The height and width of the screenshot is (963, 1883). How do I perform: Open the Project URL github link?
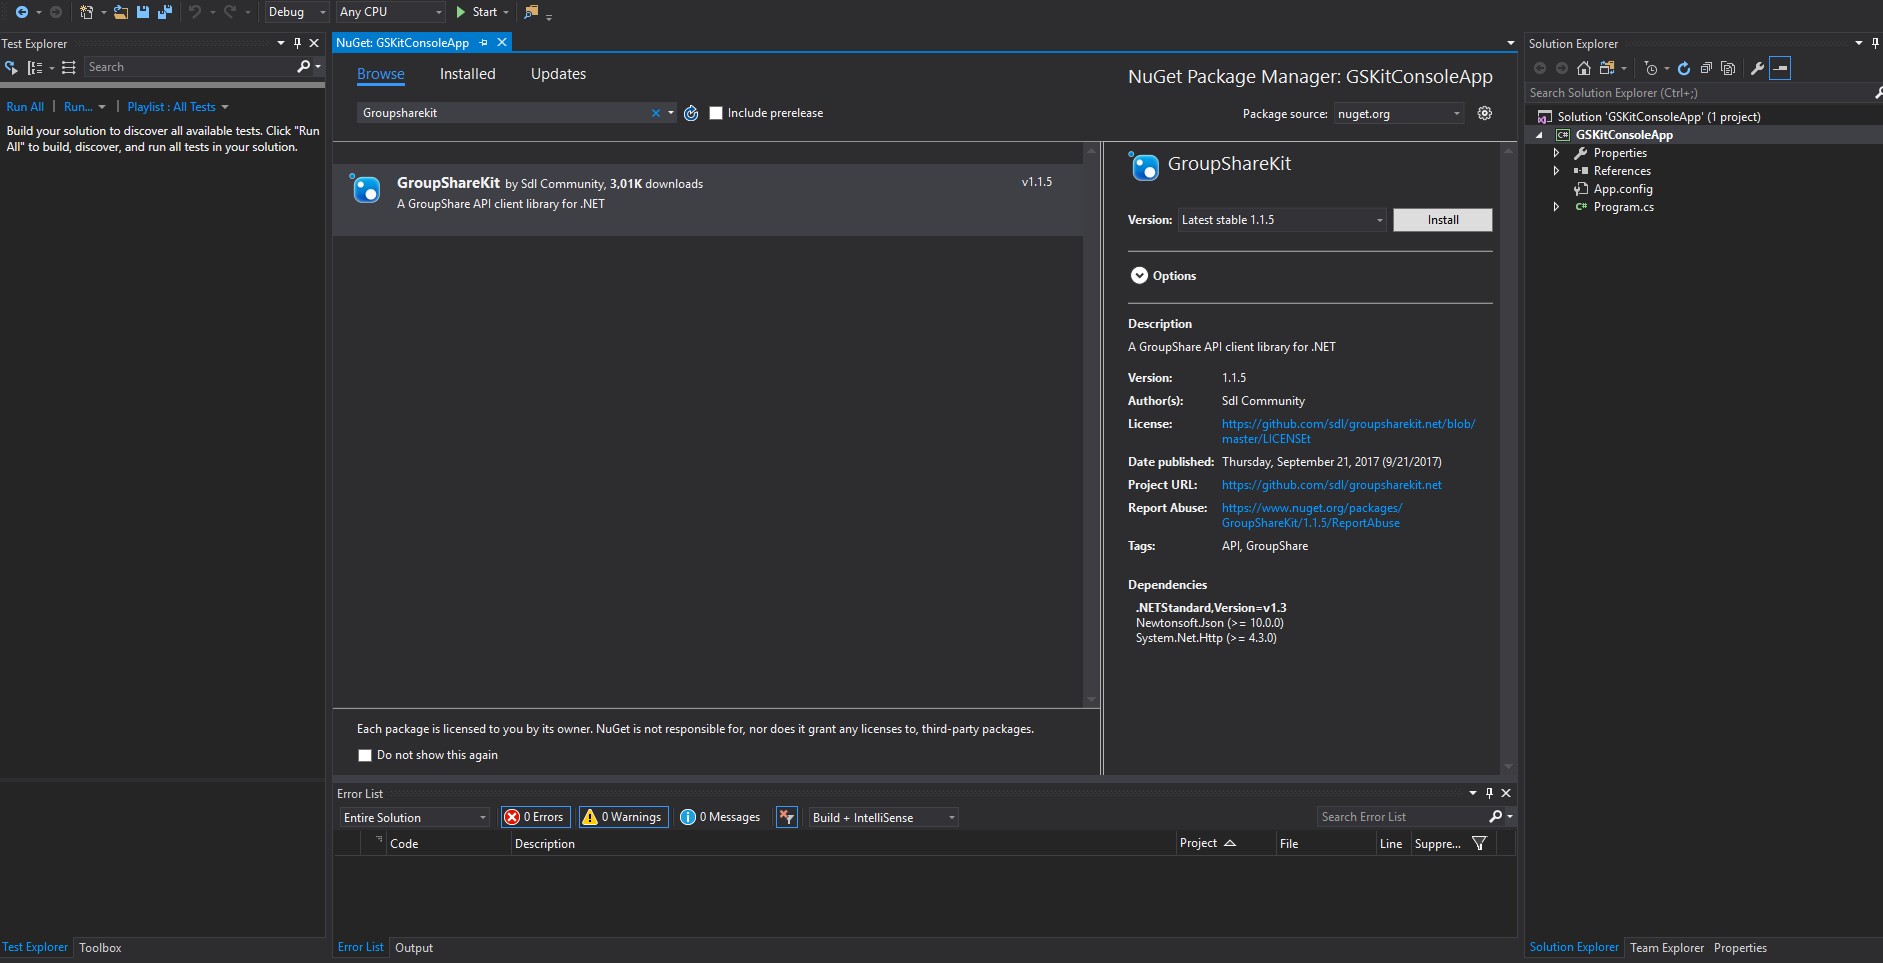point(1332,485)
